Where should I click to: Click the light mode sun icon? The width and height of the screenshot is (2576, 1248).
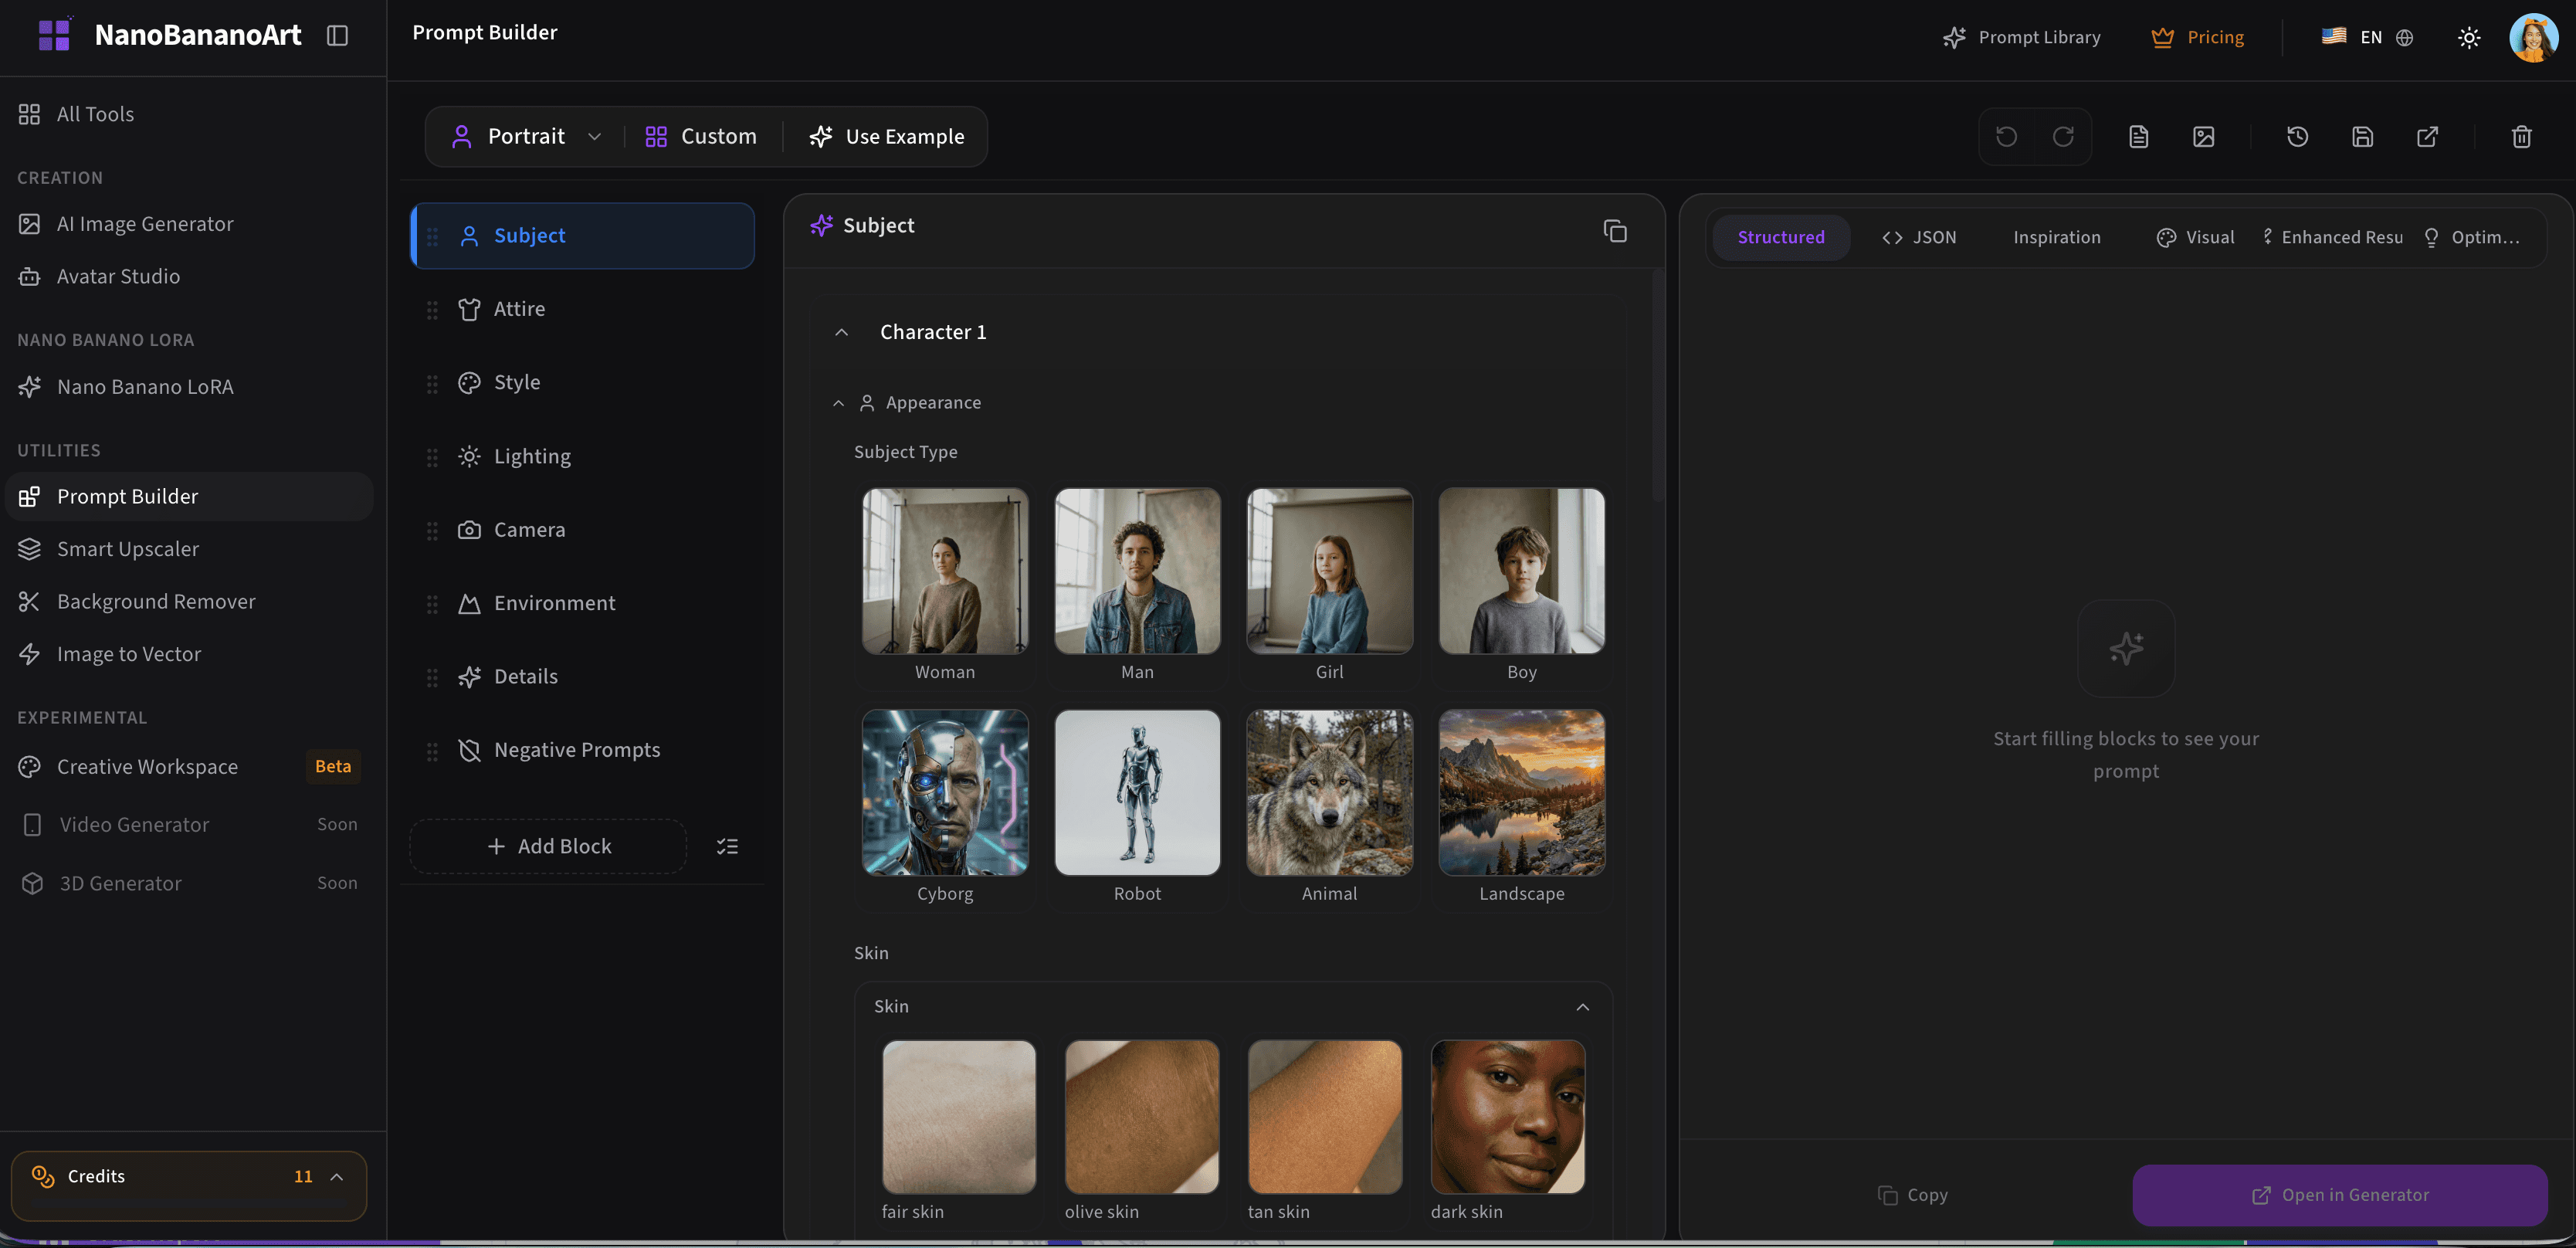[2469, 37]
